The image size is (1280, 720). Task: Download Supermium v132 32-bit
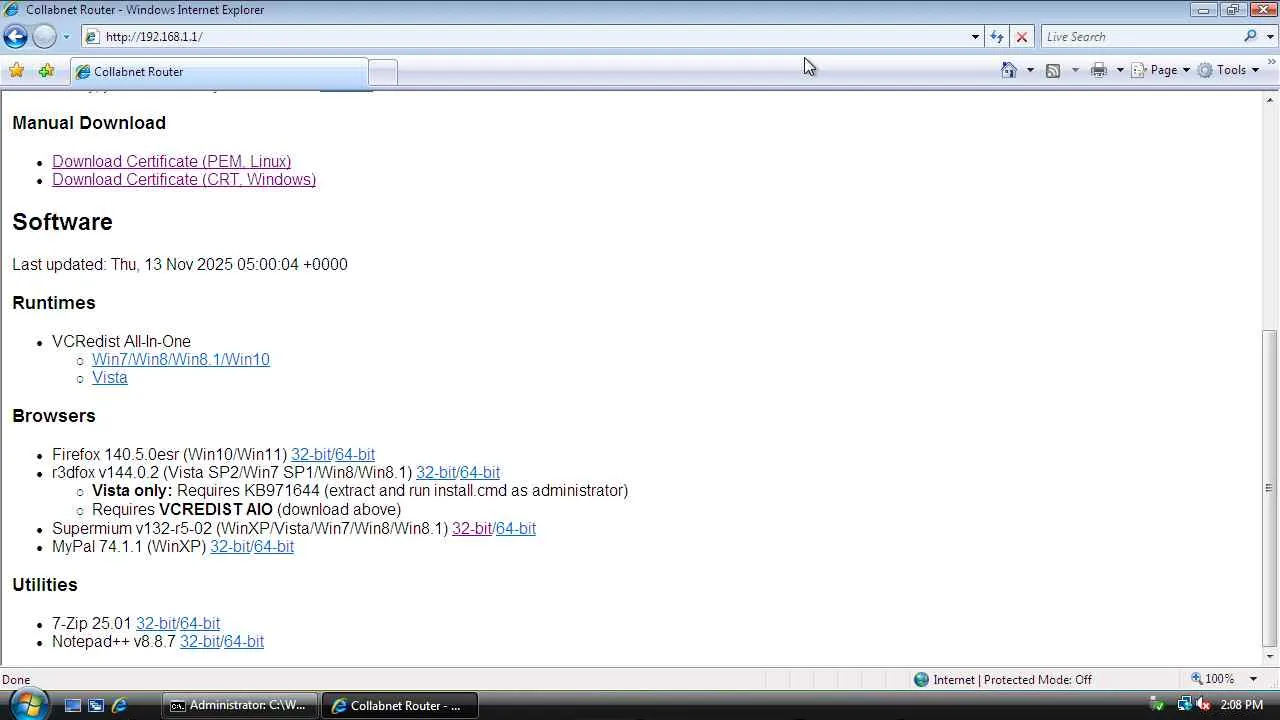(472, 529)
